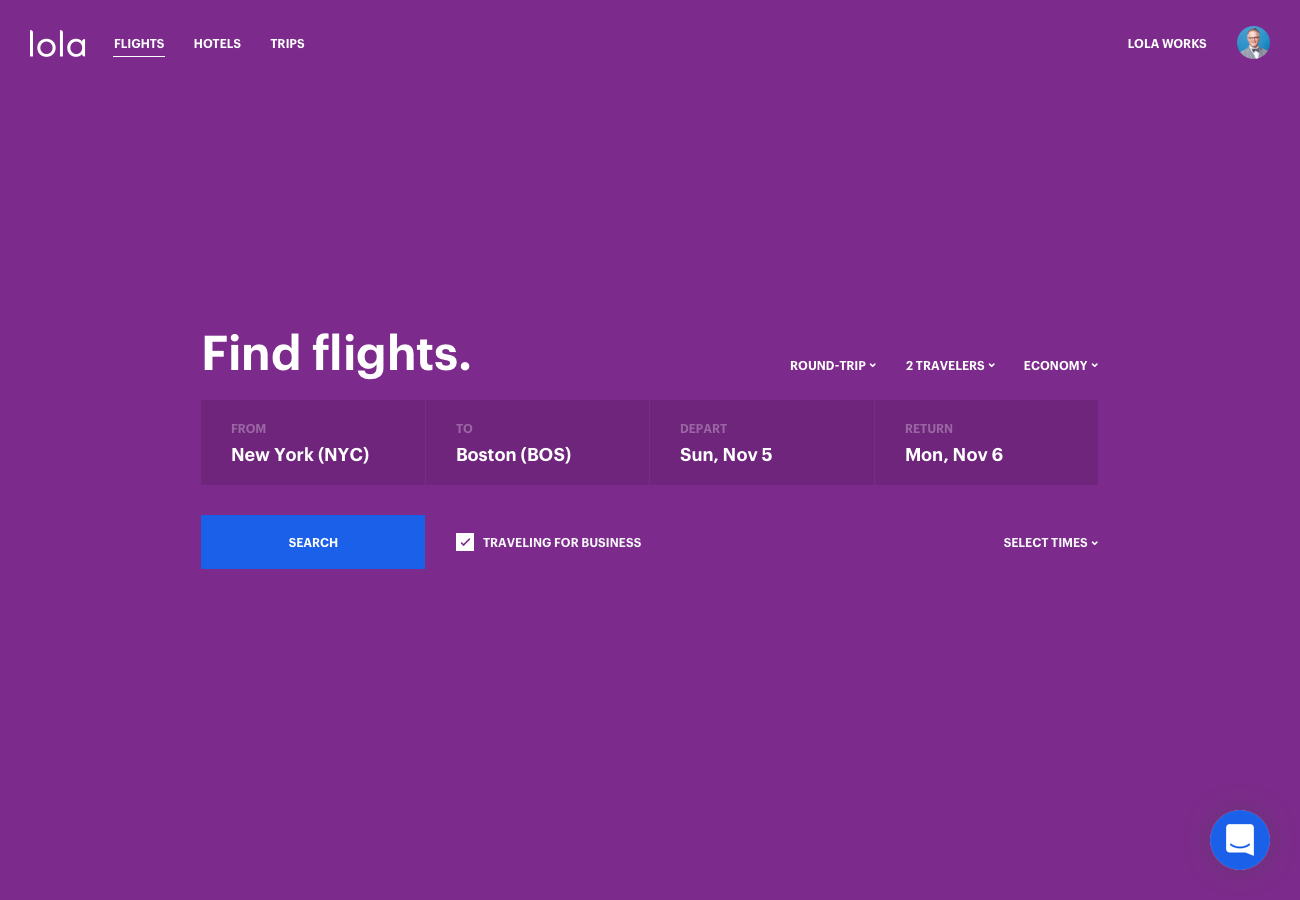Switch to the Flights tab
Image resolution: width=1300 pixels, height=900 pixels.
[x=139, y=44]
